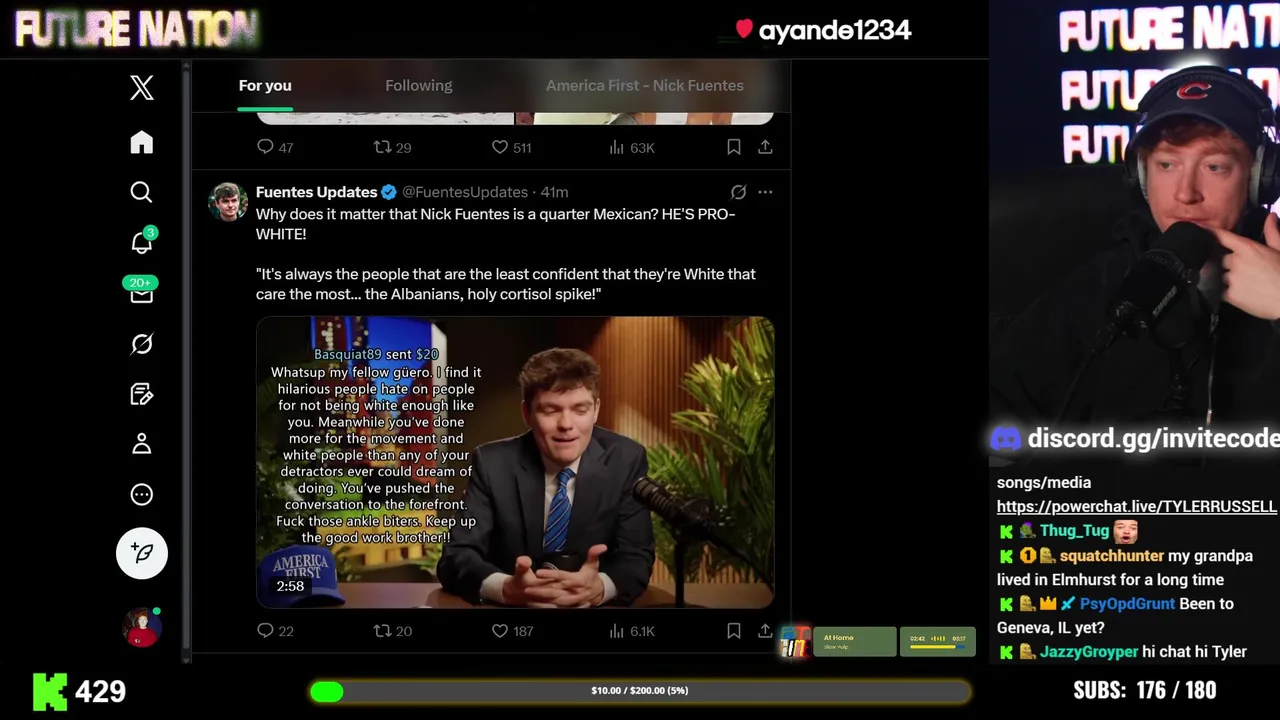The image size is (1280, 720).
Task: Reply to Fuentes Updates post with 22 replies
Action: click(x=275, y=631)
